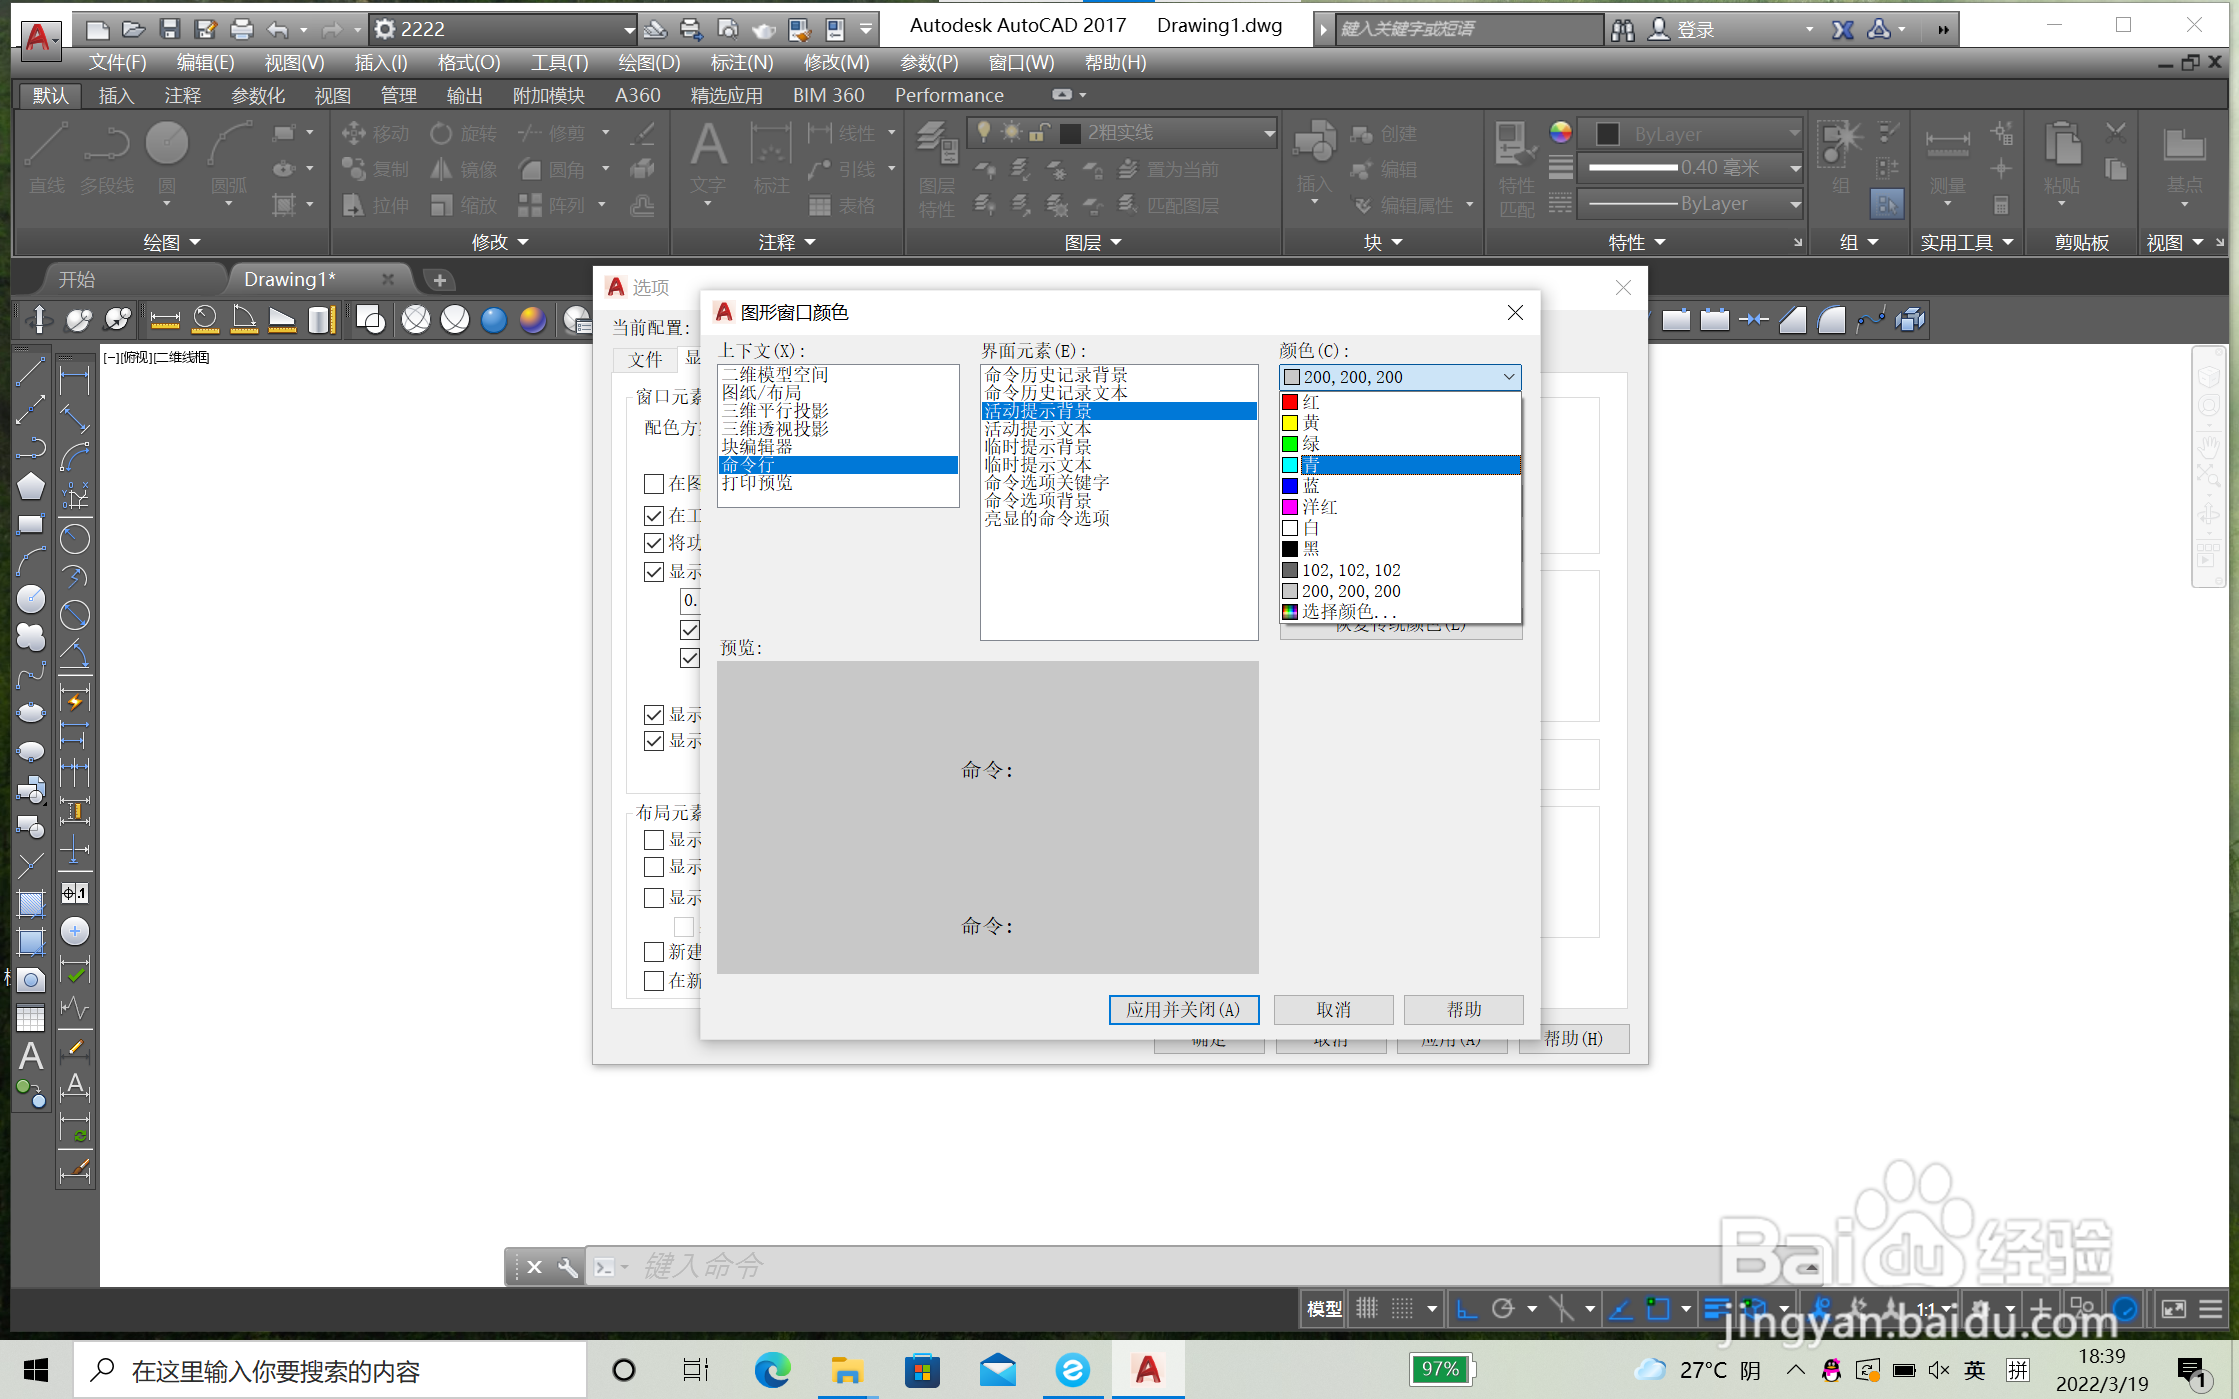Choose the 洋红 magenta color option
The image size is (2239, 1399).
pyautogui.click(x=1400, y=507)
